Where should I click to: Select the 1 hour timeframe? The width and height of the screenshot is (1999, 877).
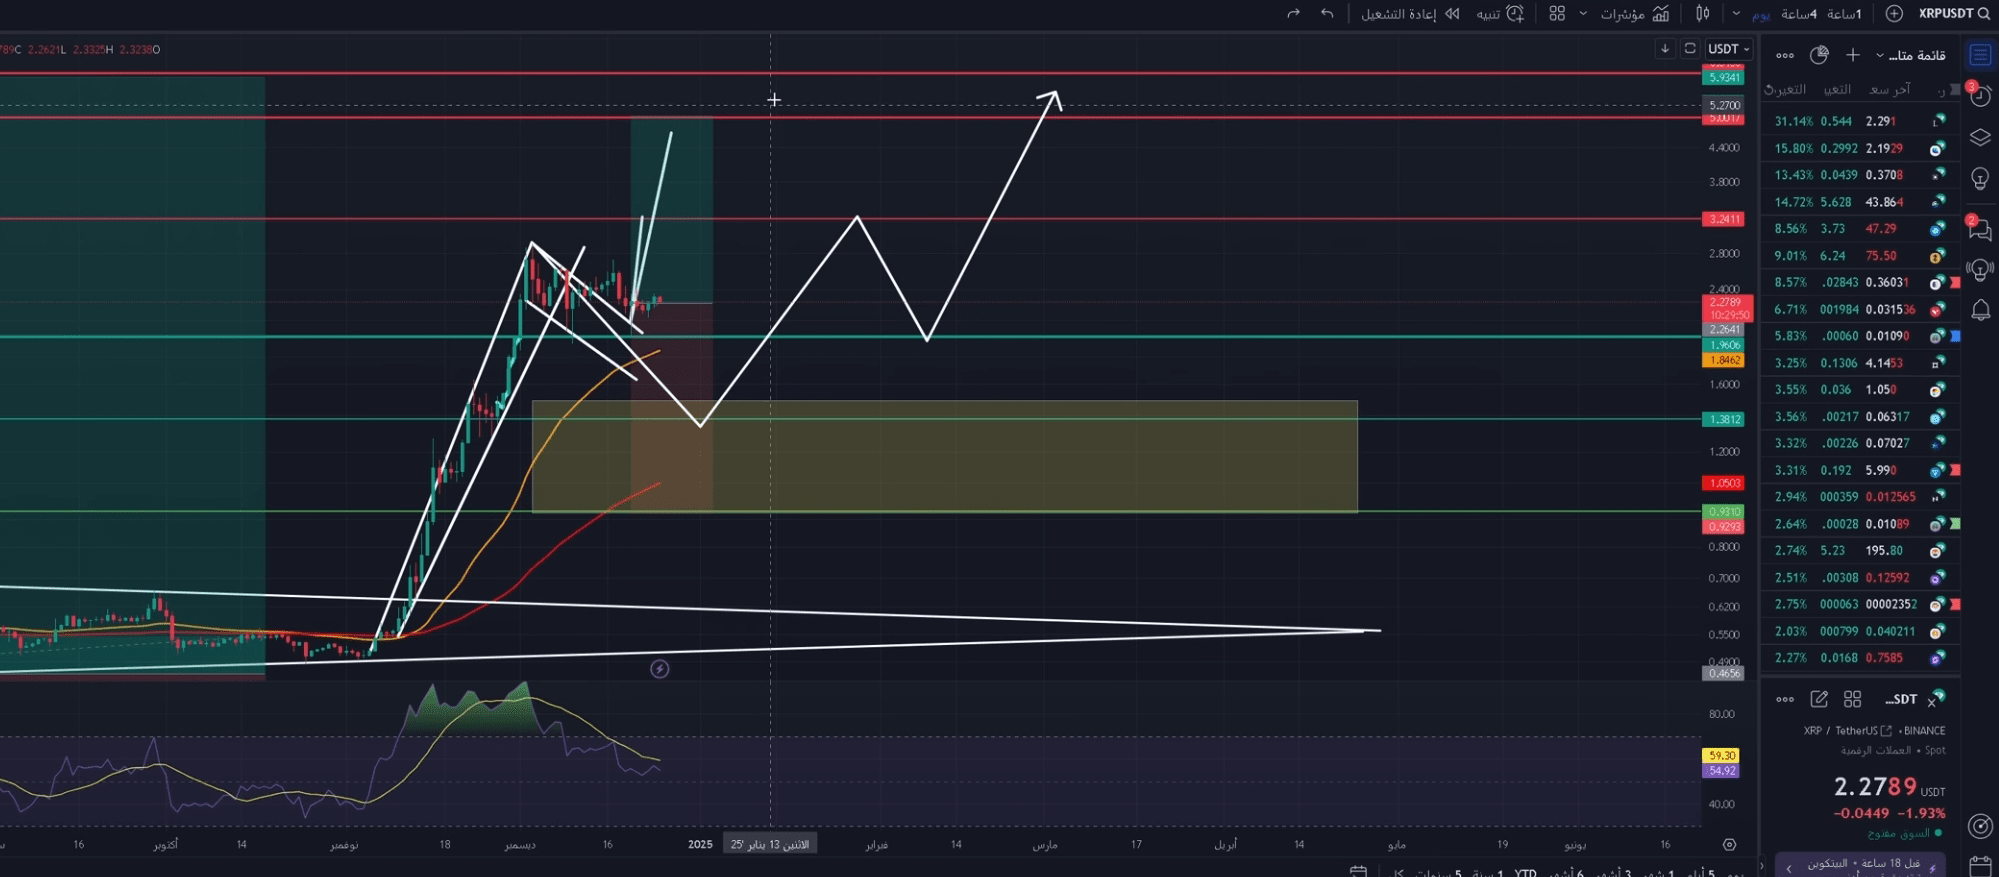[1844, 13]
